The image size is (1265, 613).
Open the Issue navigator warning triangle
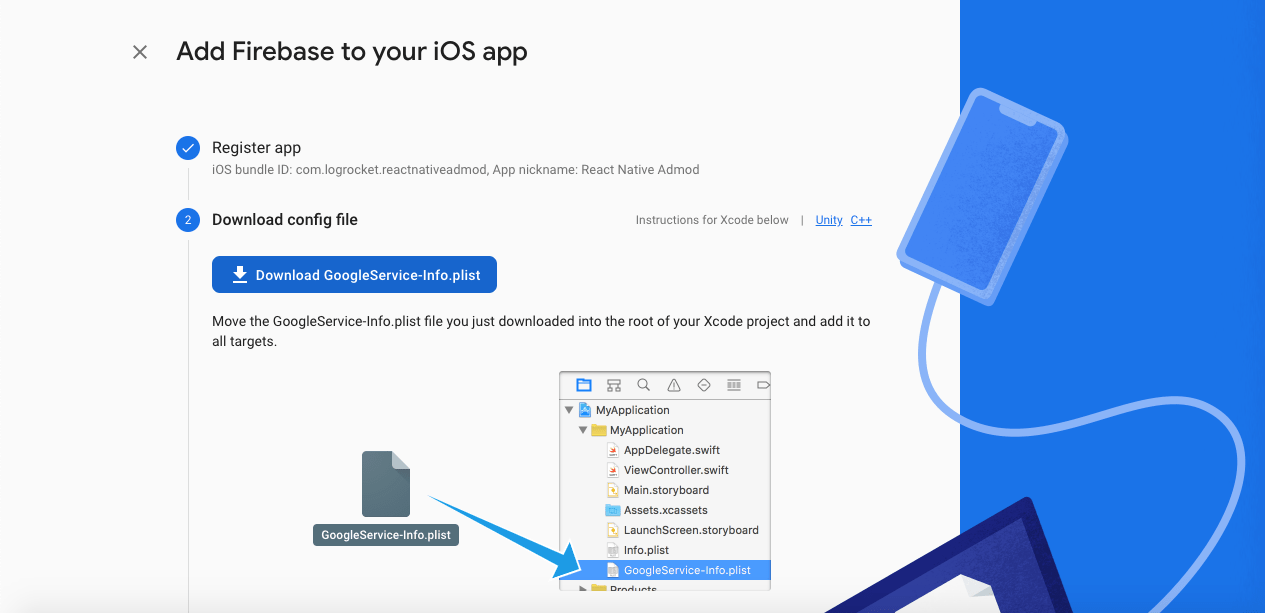[673, 385]
